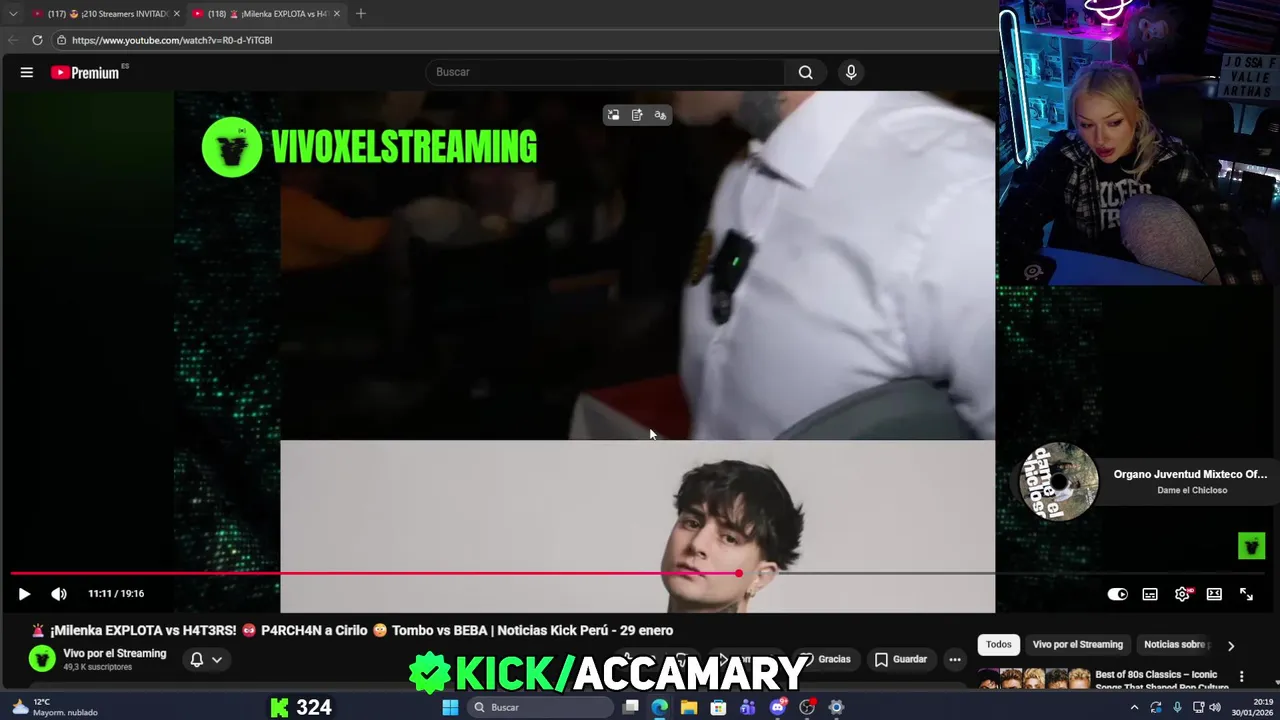The height and width of the screenshot is (720, 1280).
Task: Click the Windows taskbar Buscar search box
Action: 540,707
